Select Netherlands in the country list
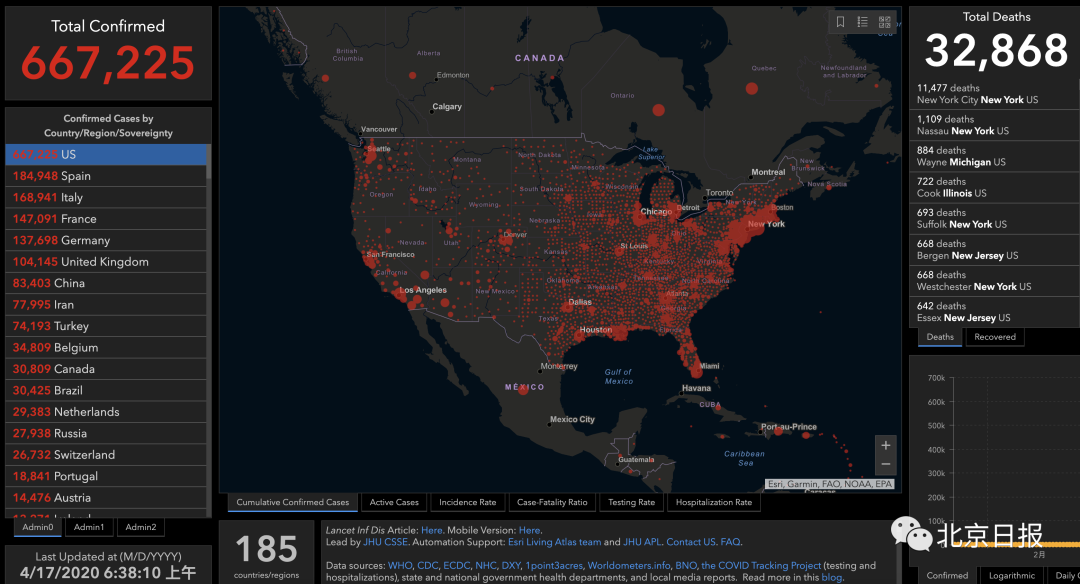Viewport: 1080px width, 584px height. point(105,411)
